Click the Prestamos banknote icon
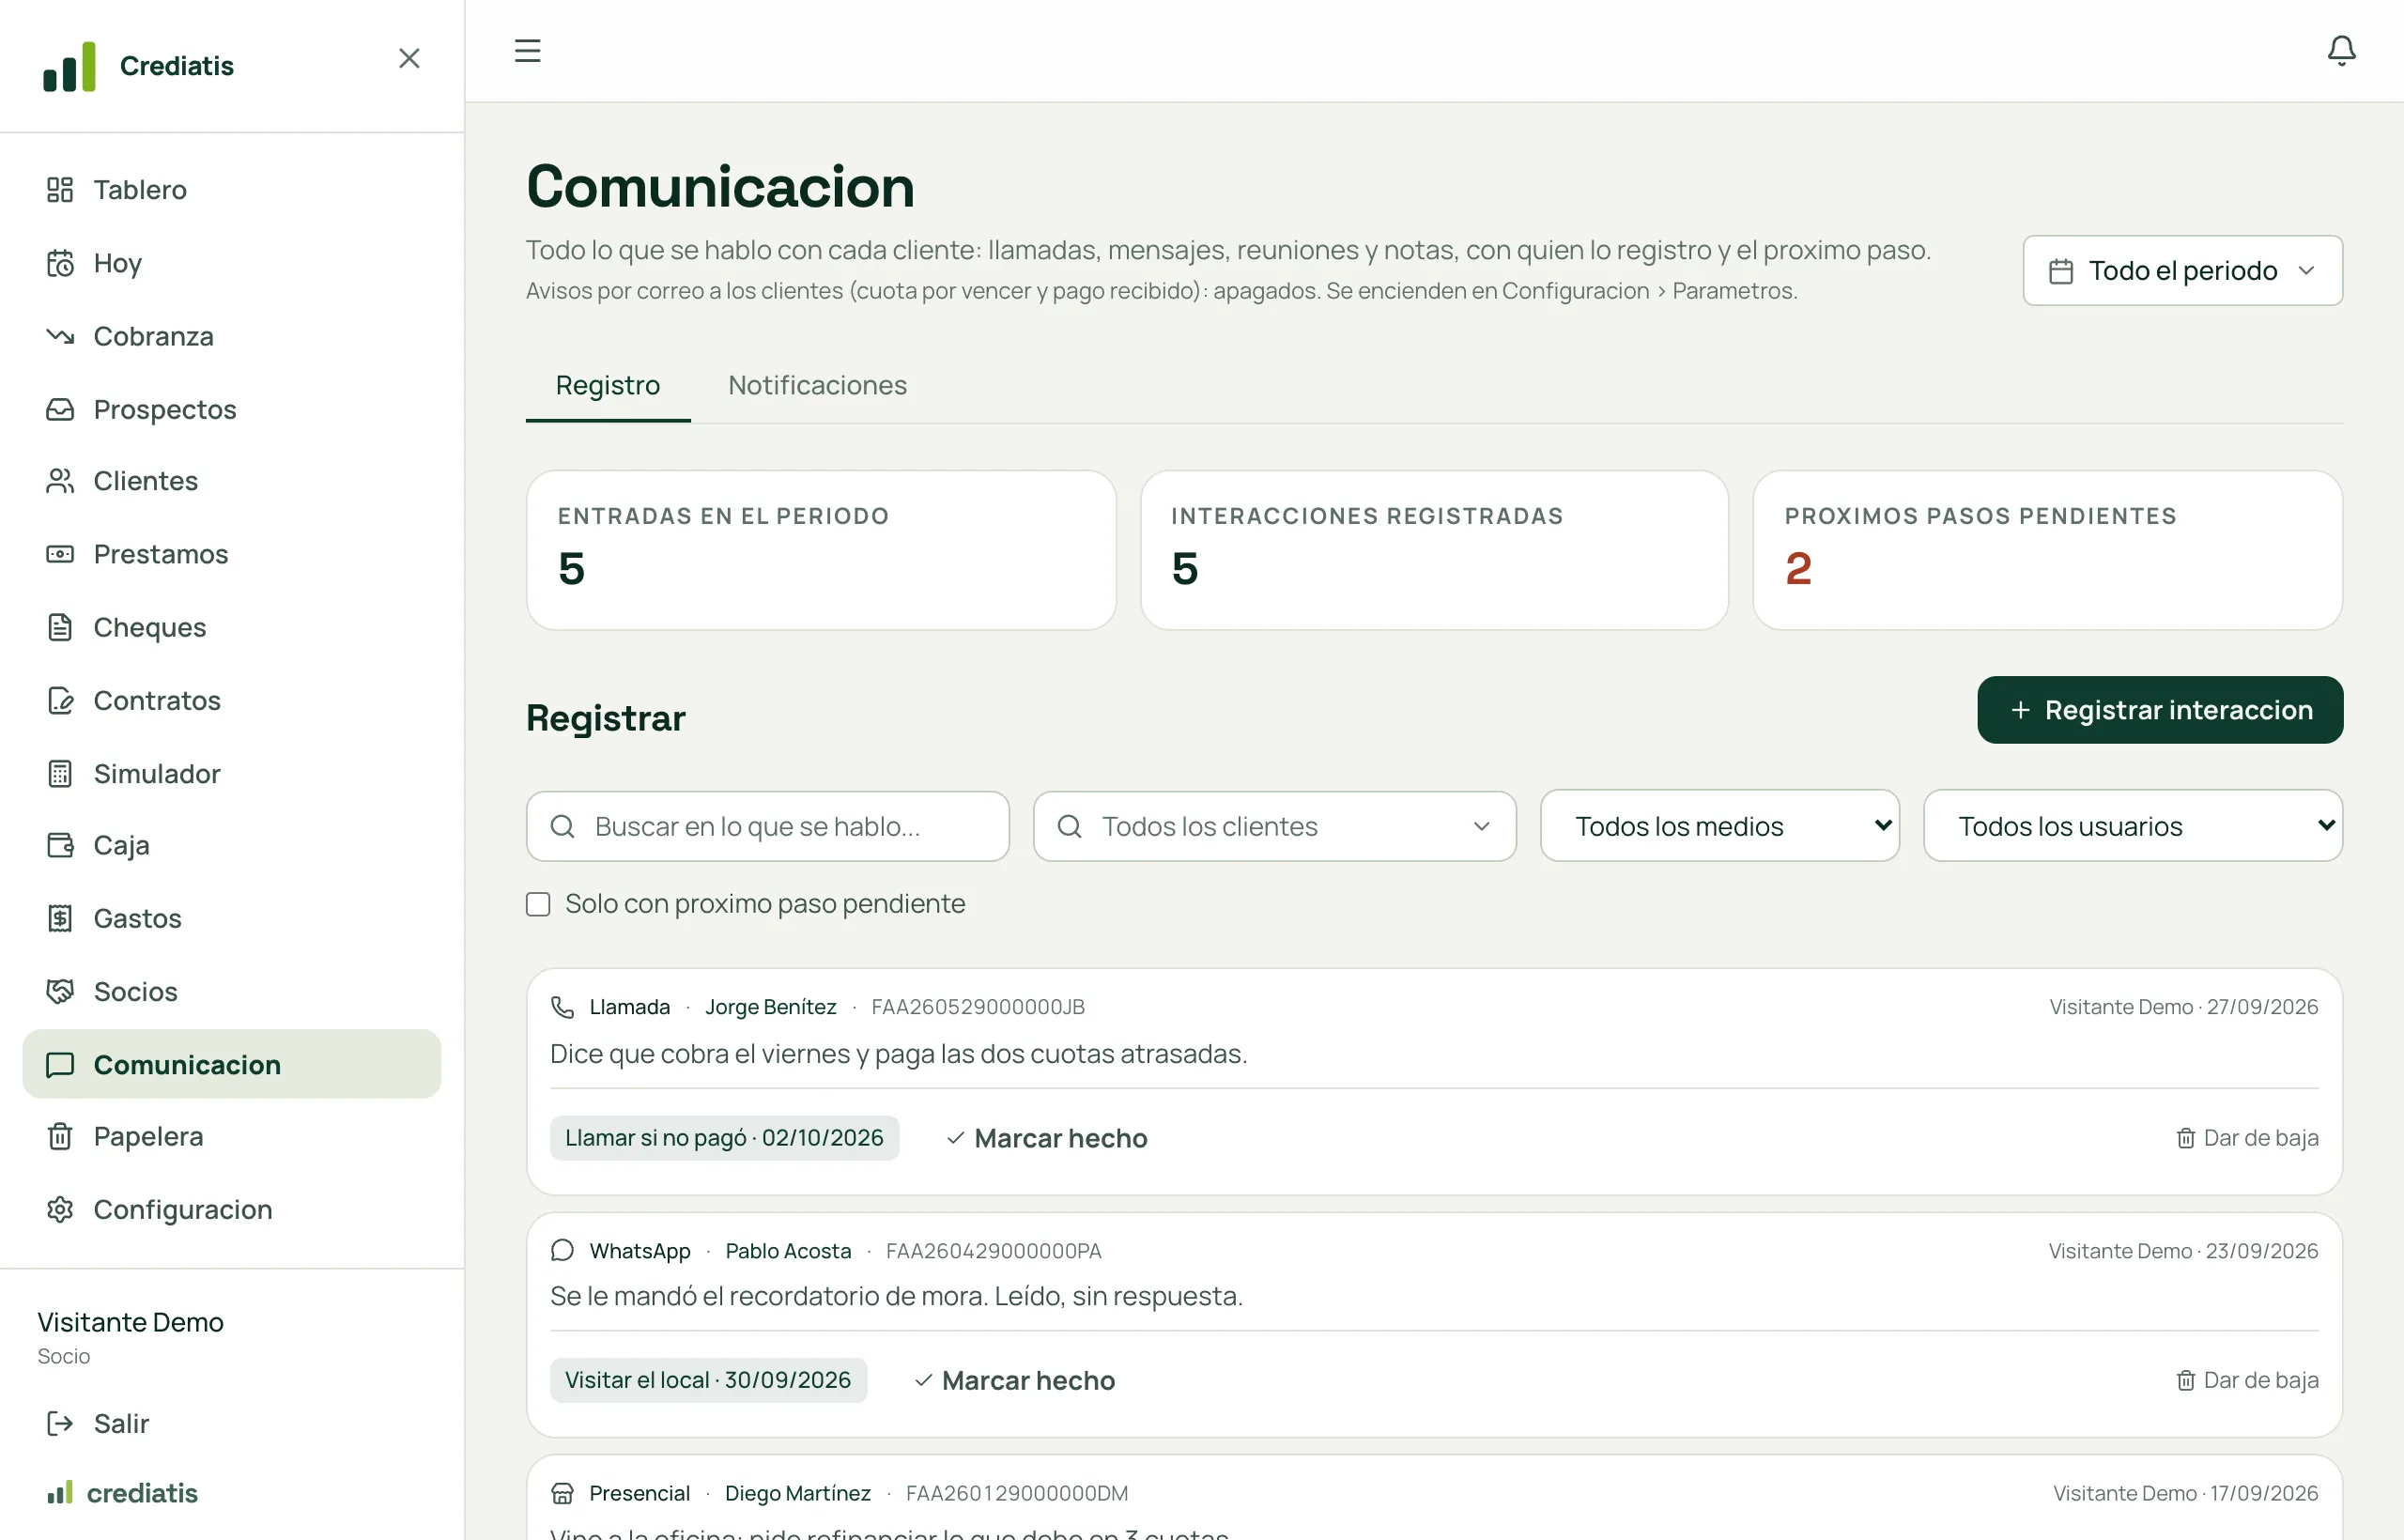The image size is (2404, 1540). pos(60,554)
